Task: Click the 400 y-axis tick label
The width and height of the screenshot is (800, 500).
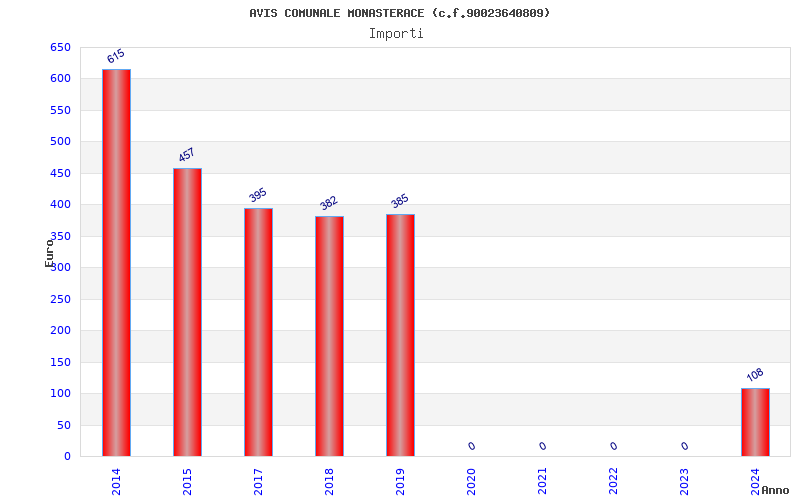Action: coord(60,205)
